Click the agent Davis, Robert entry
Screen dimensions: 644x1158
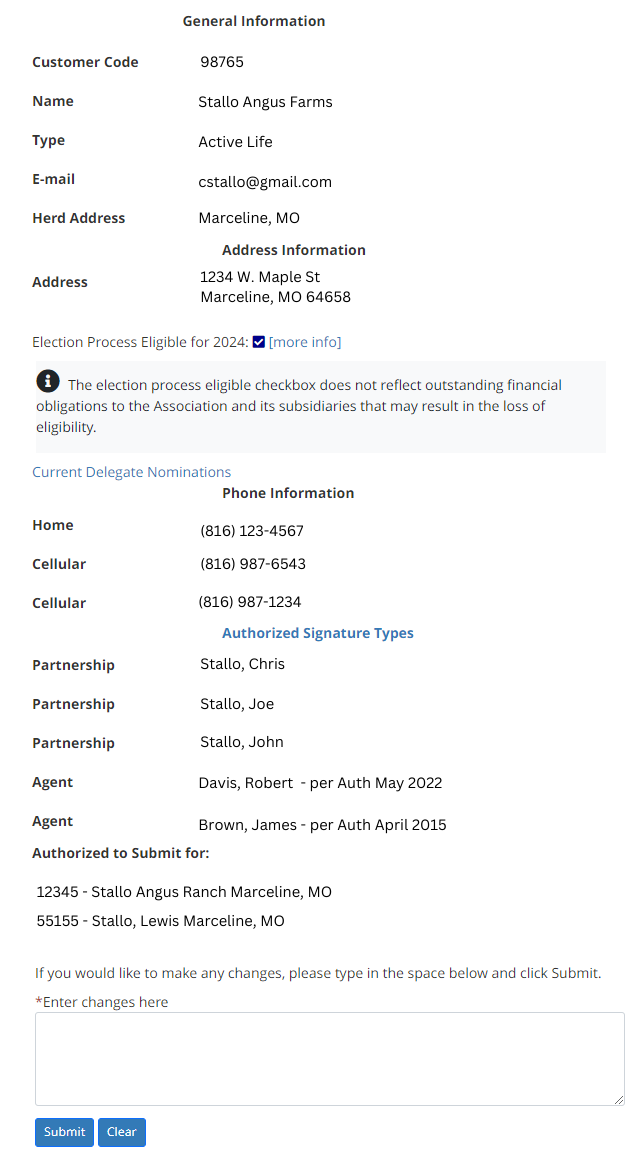321,783
